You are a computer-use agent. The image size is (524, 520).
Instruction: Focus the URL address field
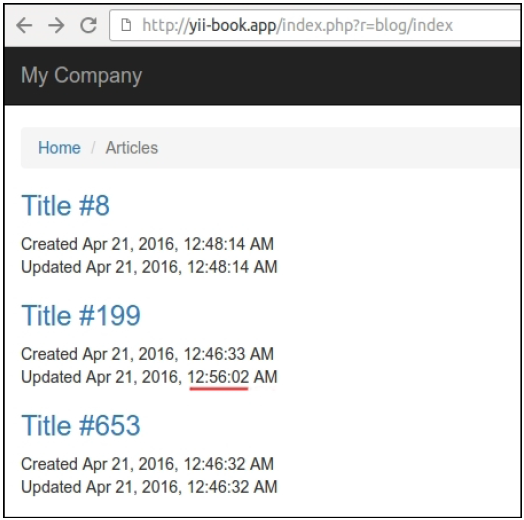coord(315,25)
